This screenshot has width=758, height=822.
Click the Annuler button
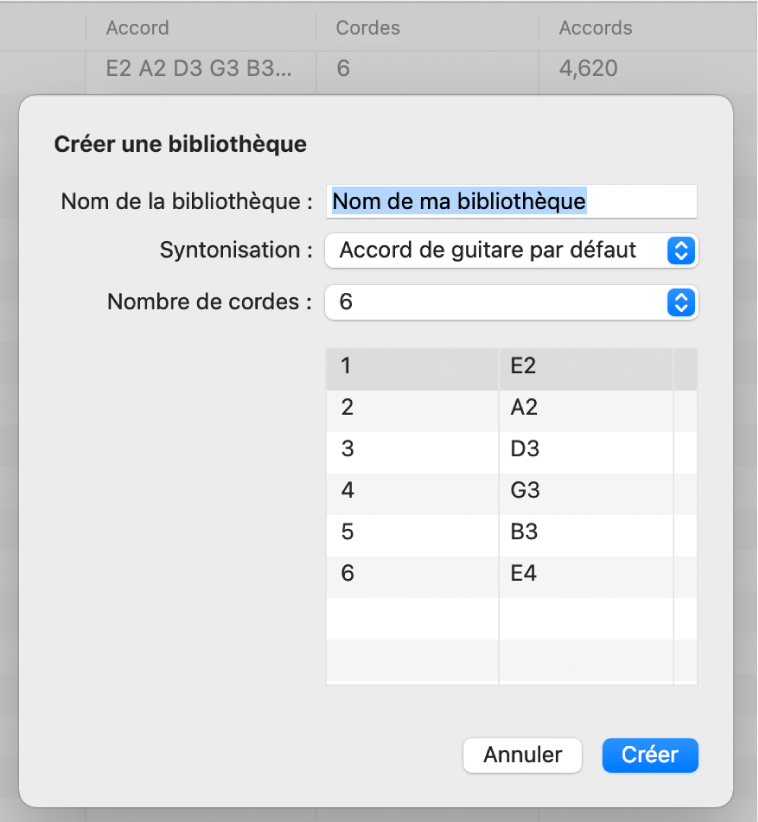click(x=522, y=756)
